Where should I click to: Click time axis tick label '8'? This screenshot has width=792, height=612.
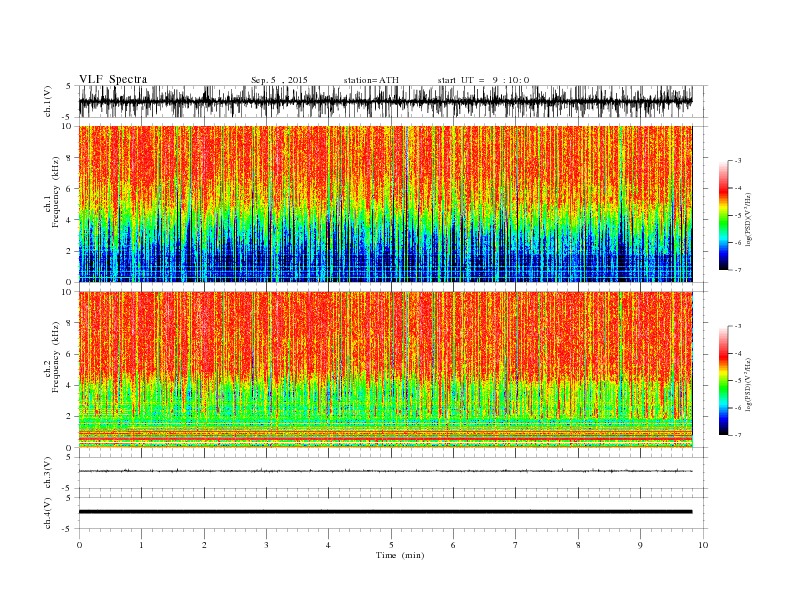click(578, 545)
